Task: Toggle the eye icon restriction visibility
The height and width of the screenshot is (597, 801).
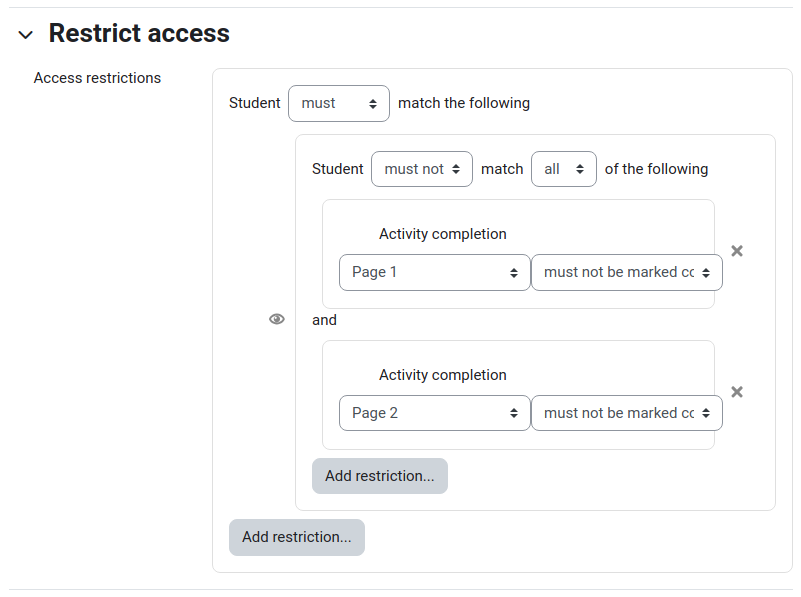Action: pos(277,319)
